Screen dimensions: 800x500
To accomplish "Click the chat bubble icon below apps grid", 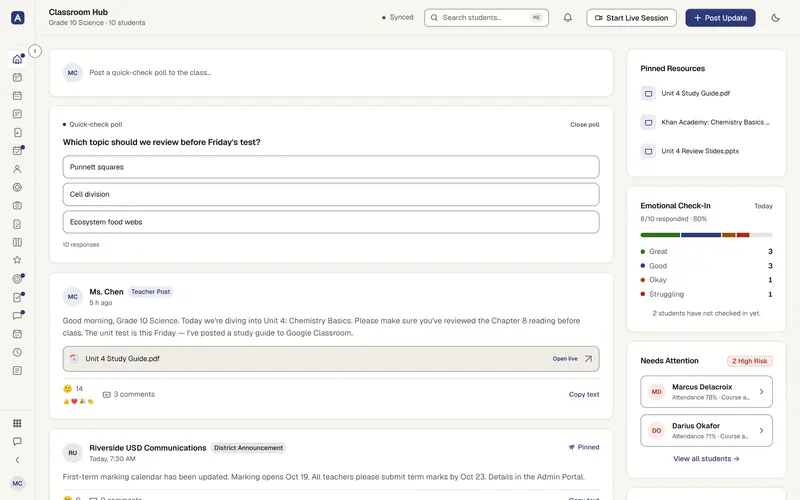I will pos(17,441).
